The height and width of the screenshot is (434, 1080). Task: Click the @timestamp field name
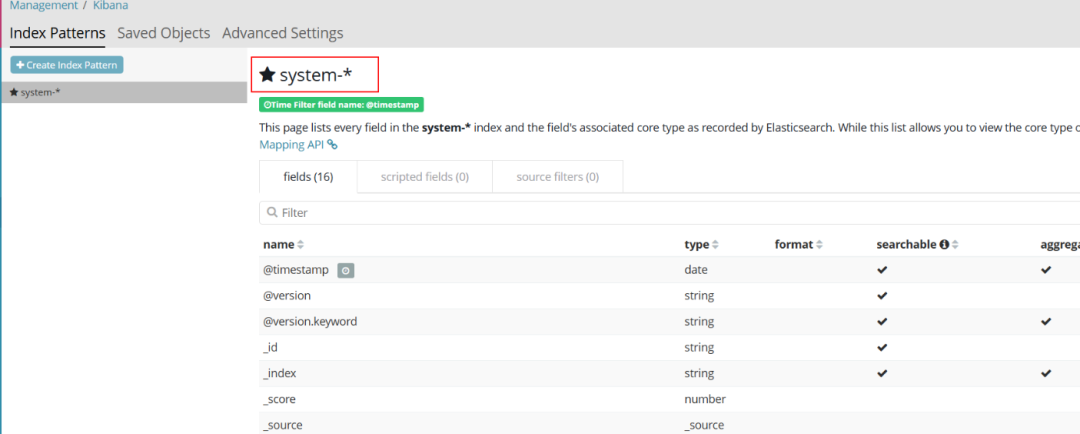click(x=295, y=270)
